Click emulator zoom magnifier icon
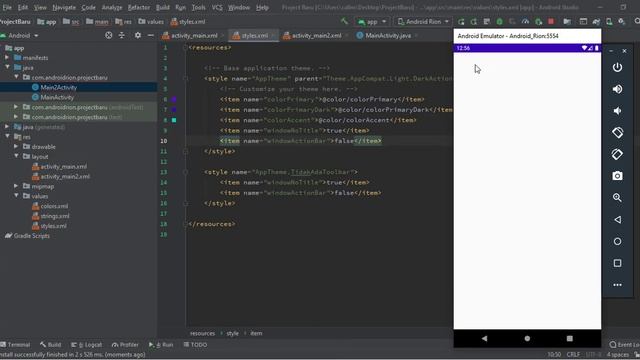640x360 pixels. tap(617, 198)
